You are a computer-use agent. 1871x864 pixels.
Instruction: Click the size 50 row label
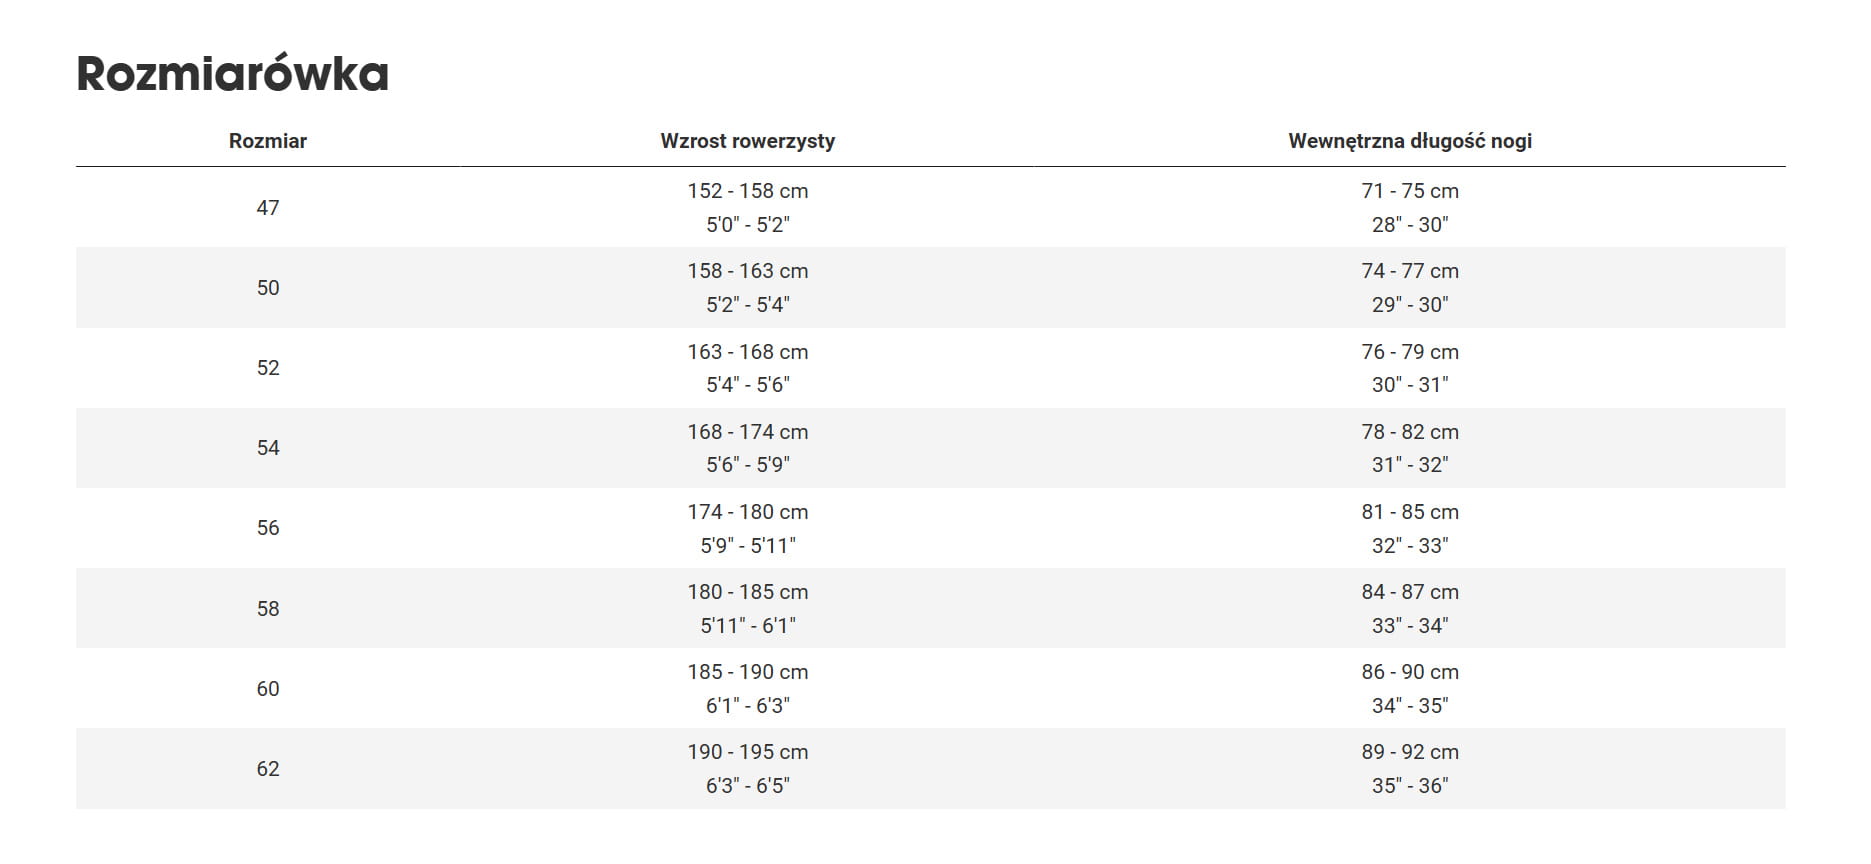[x=267, y=288]
